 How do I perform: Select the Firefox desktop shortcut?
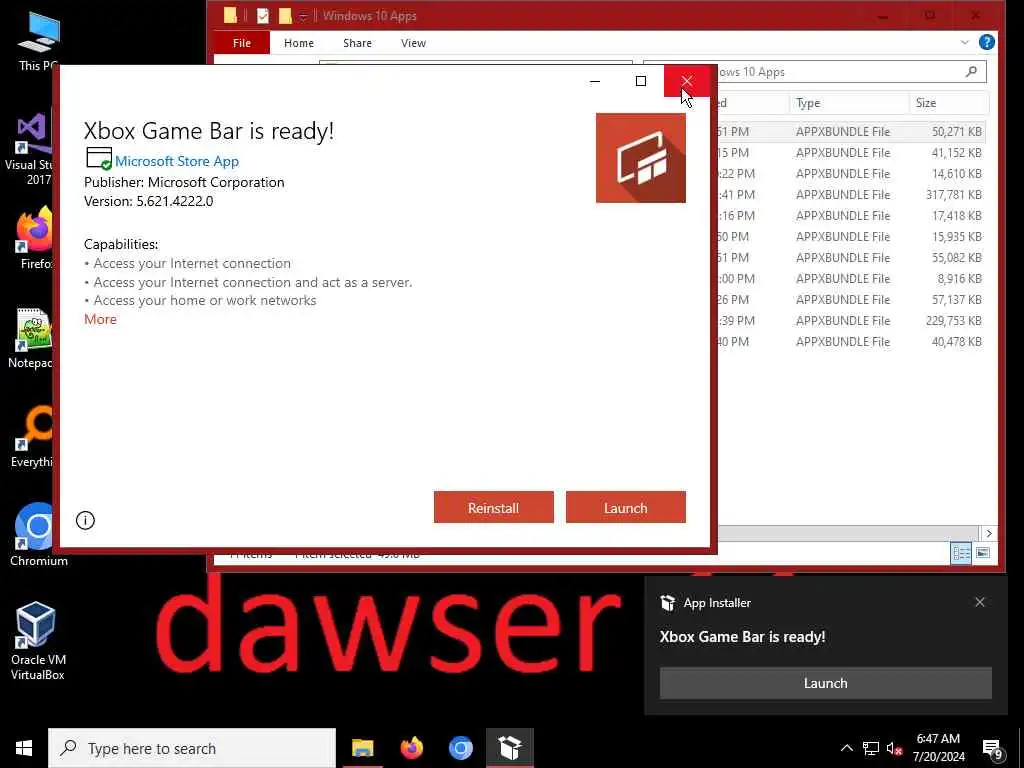[x=35, y=238]
